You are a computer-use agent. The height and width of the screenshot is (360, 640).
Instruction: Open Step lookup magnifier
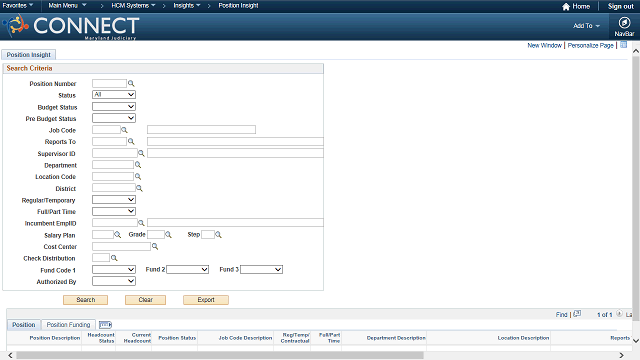click(218, 235)
